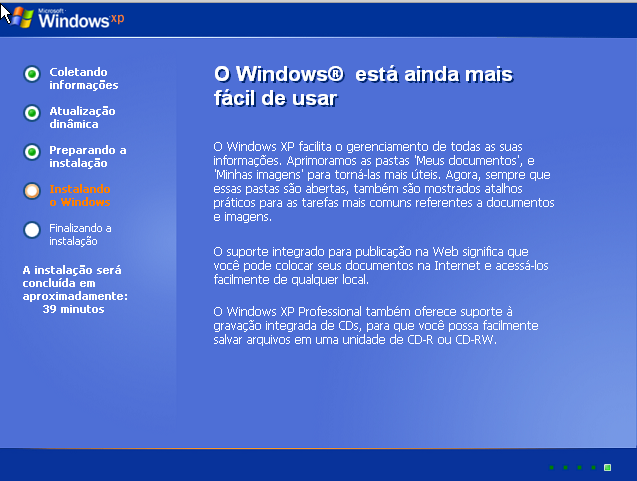Screen dimensions: 637x481
Task: Select the green indicator beside Atualização dinâmica
Action: [32, 113]
